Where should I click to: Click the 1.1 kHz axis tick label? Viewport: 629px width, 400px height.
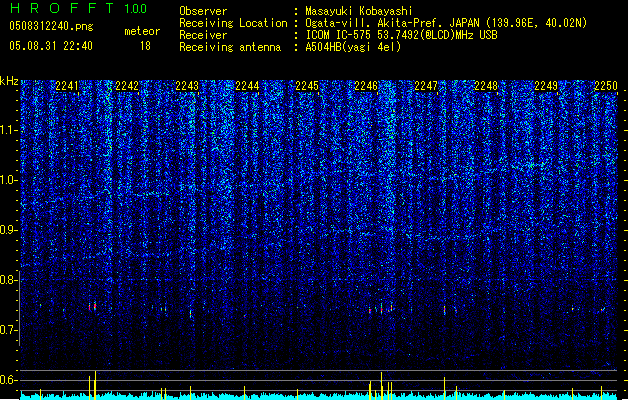tap(9, 130)
